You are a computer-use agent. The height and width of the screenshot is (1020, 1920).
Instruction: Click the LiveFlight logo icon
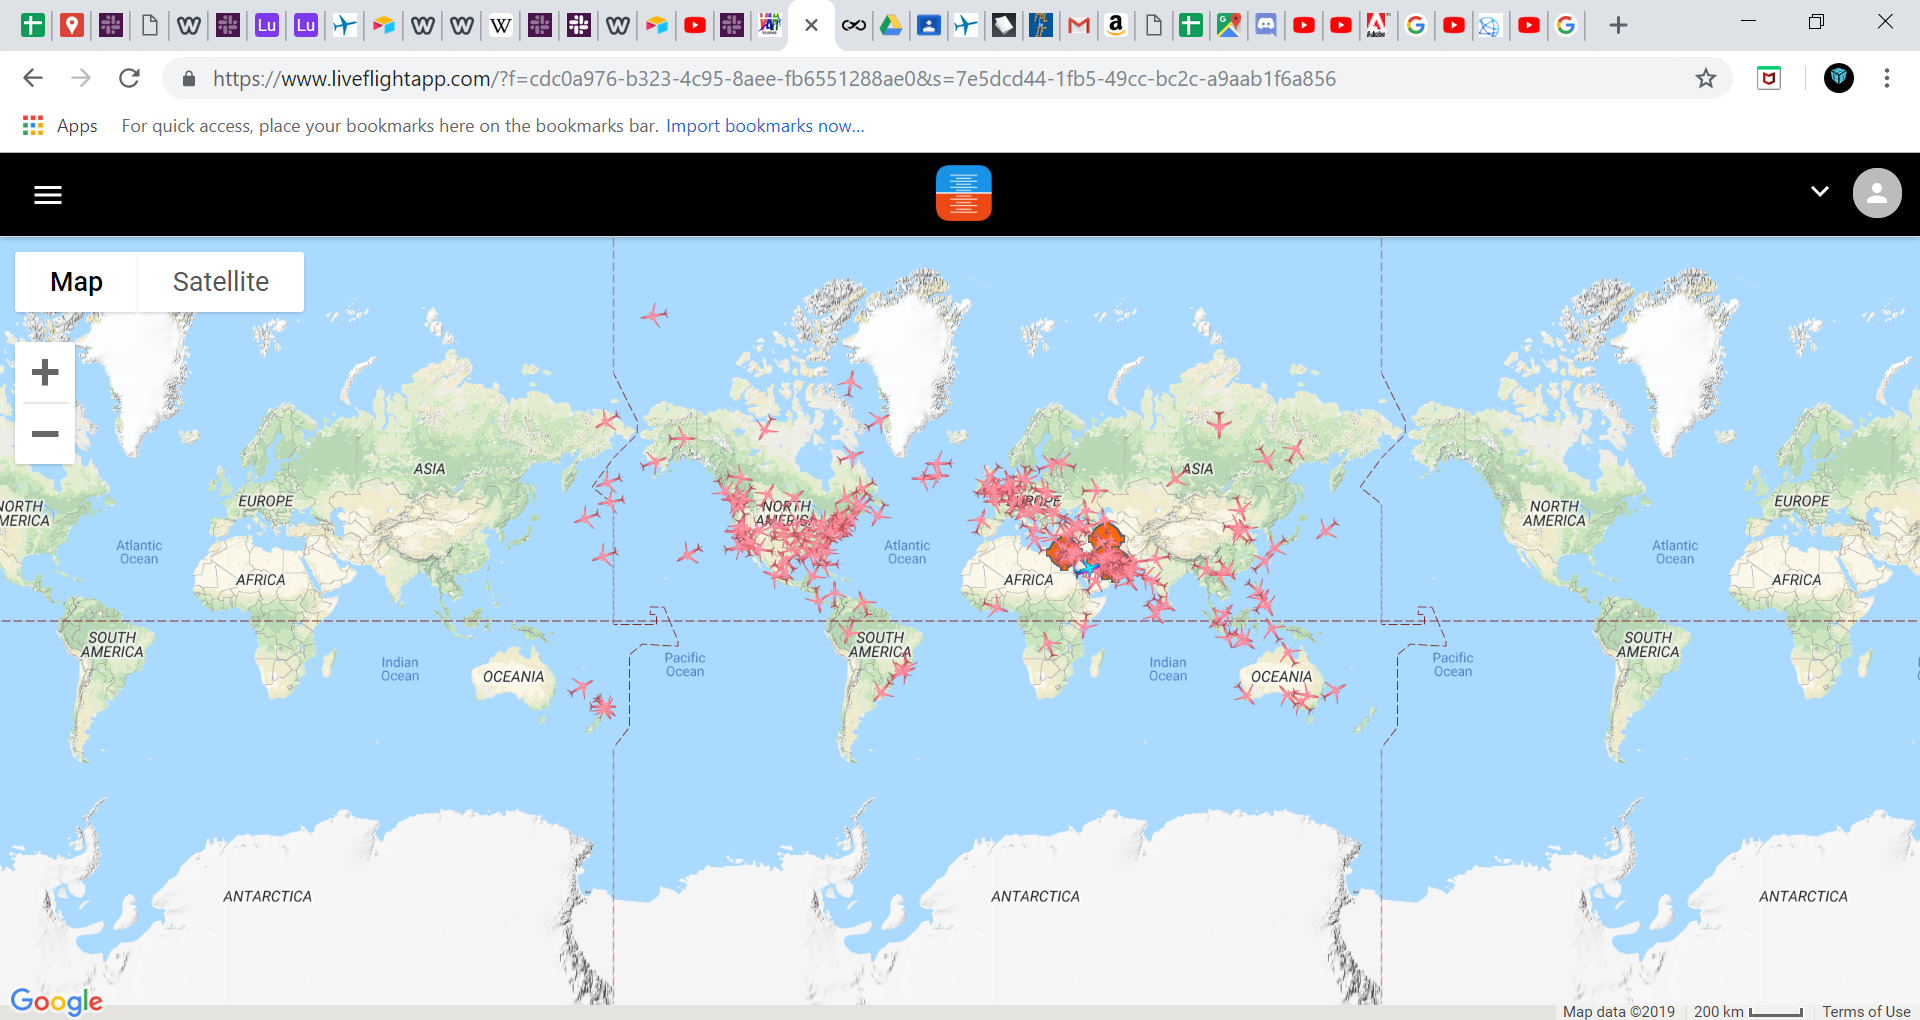[x=963, y=193]
